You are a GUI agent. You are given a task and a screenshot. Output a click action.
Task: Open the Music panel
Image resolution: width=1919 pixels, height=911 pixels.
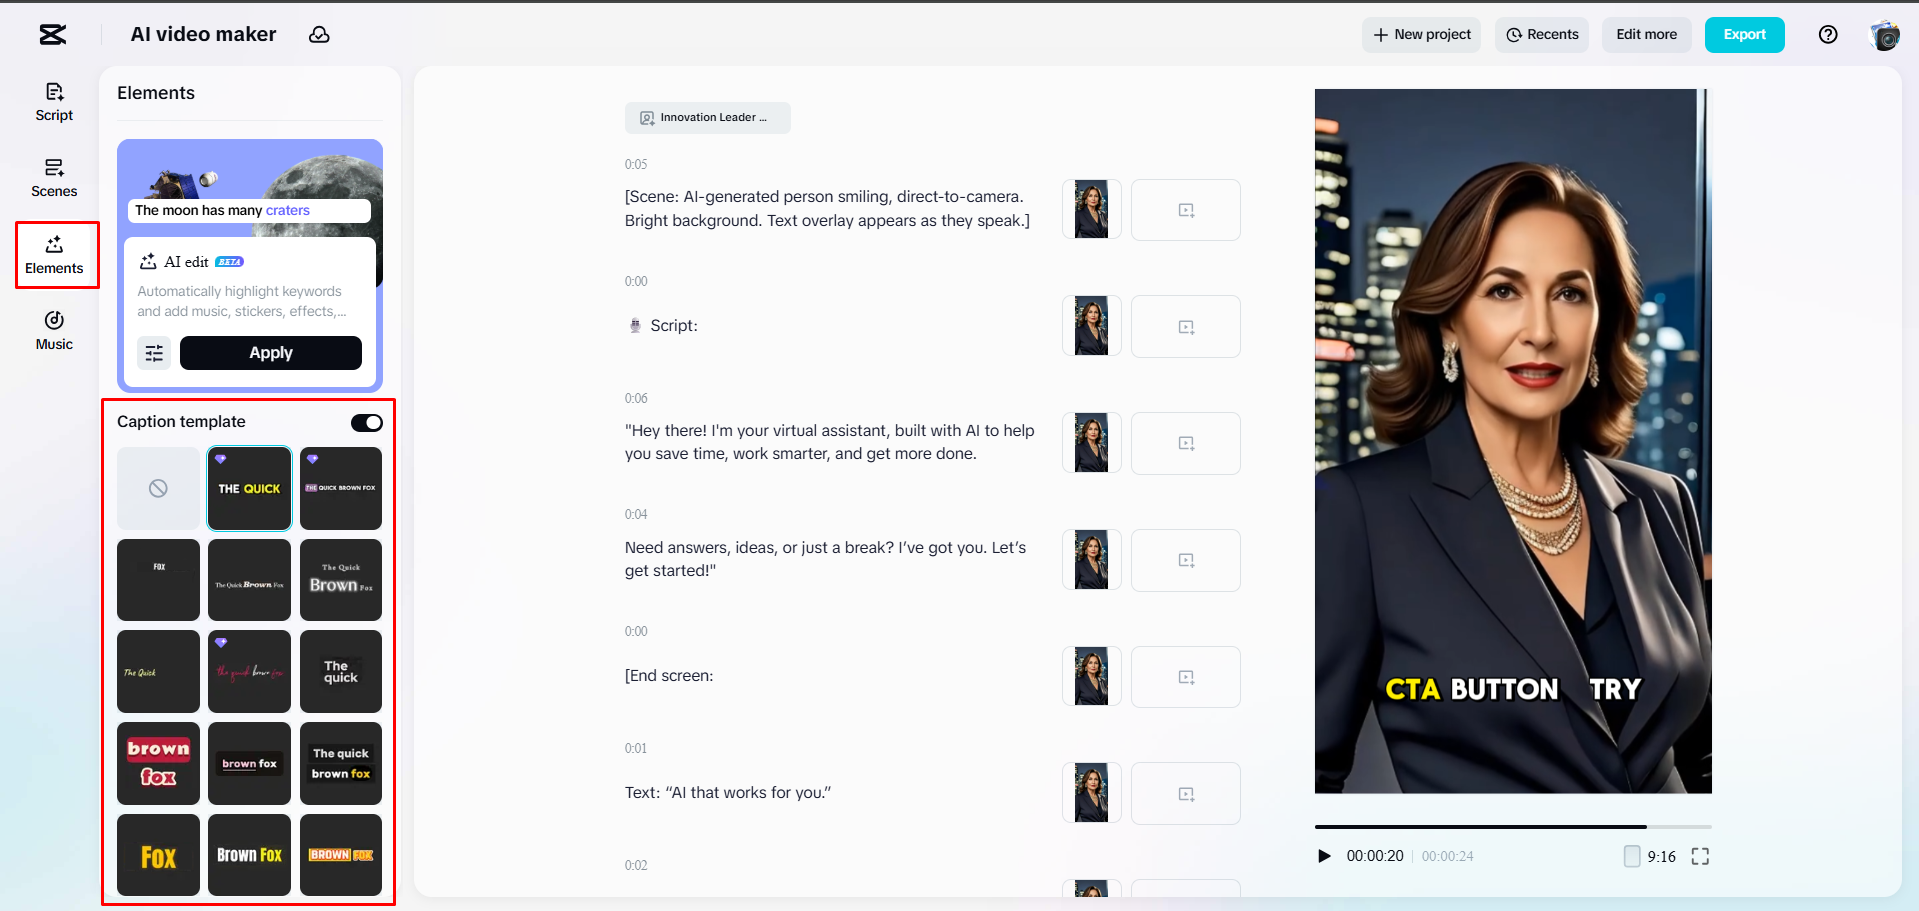click(x=54, y=330)
